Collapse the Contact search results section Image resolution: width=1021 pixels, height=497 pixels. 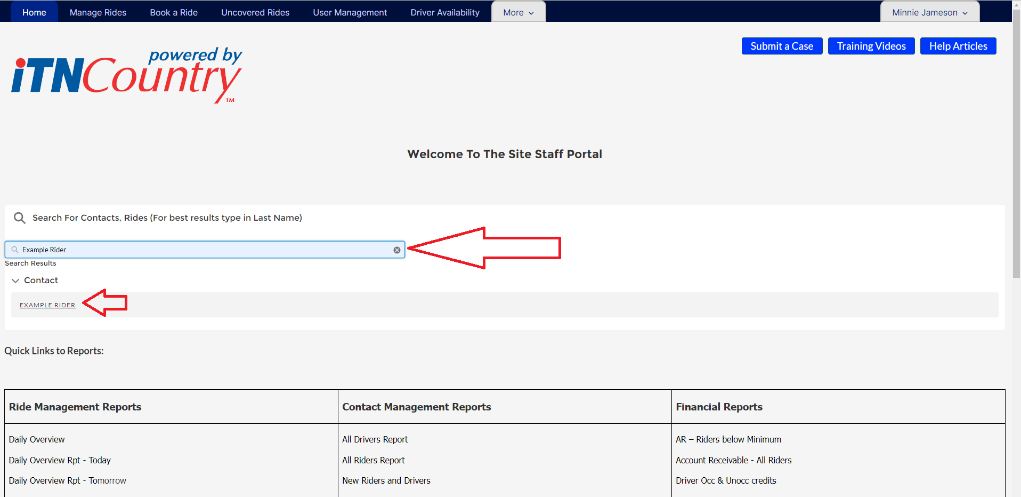coord(16,281)
